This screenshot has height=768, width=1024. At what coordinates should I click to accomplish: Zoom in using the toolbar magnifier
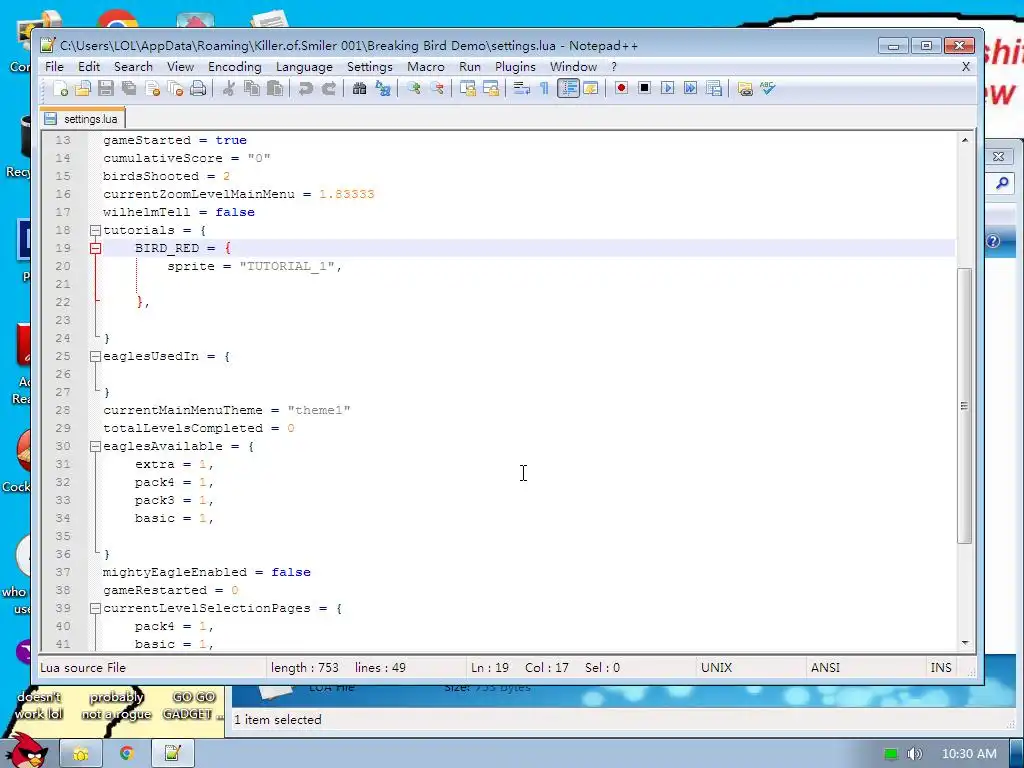(413, 88)
